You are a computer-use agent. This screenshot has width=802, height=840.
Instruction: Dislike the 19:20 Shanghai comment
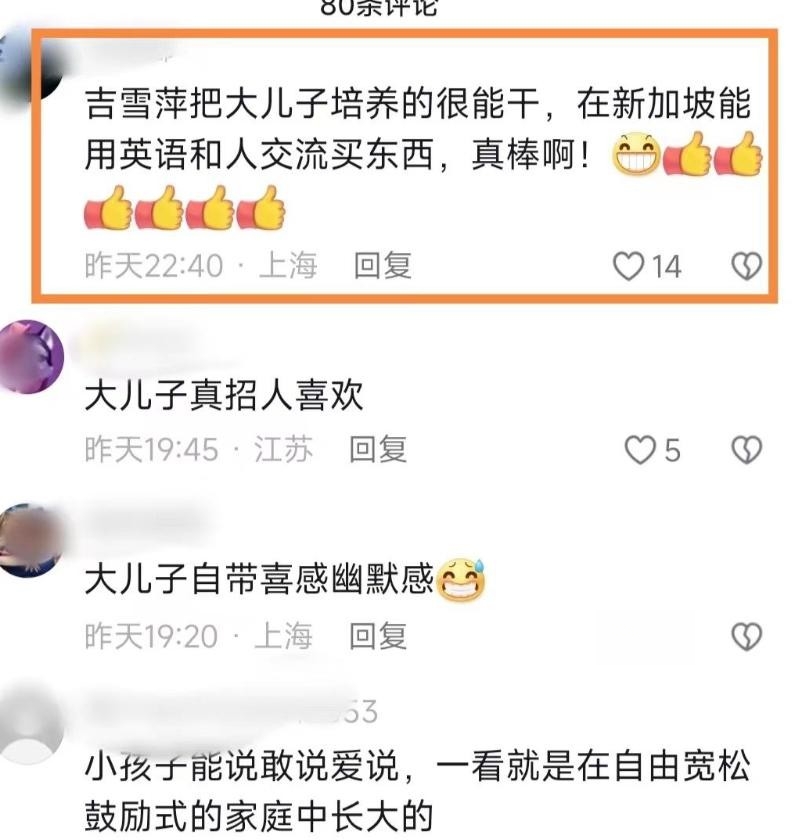[x=746, y=636]
